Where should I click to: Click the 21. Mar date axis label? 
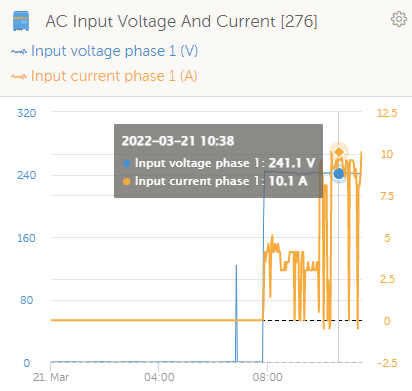click(51, 377)
